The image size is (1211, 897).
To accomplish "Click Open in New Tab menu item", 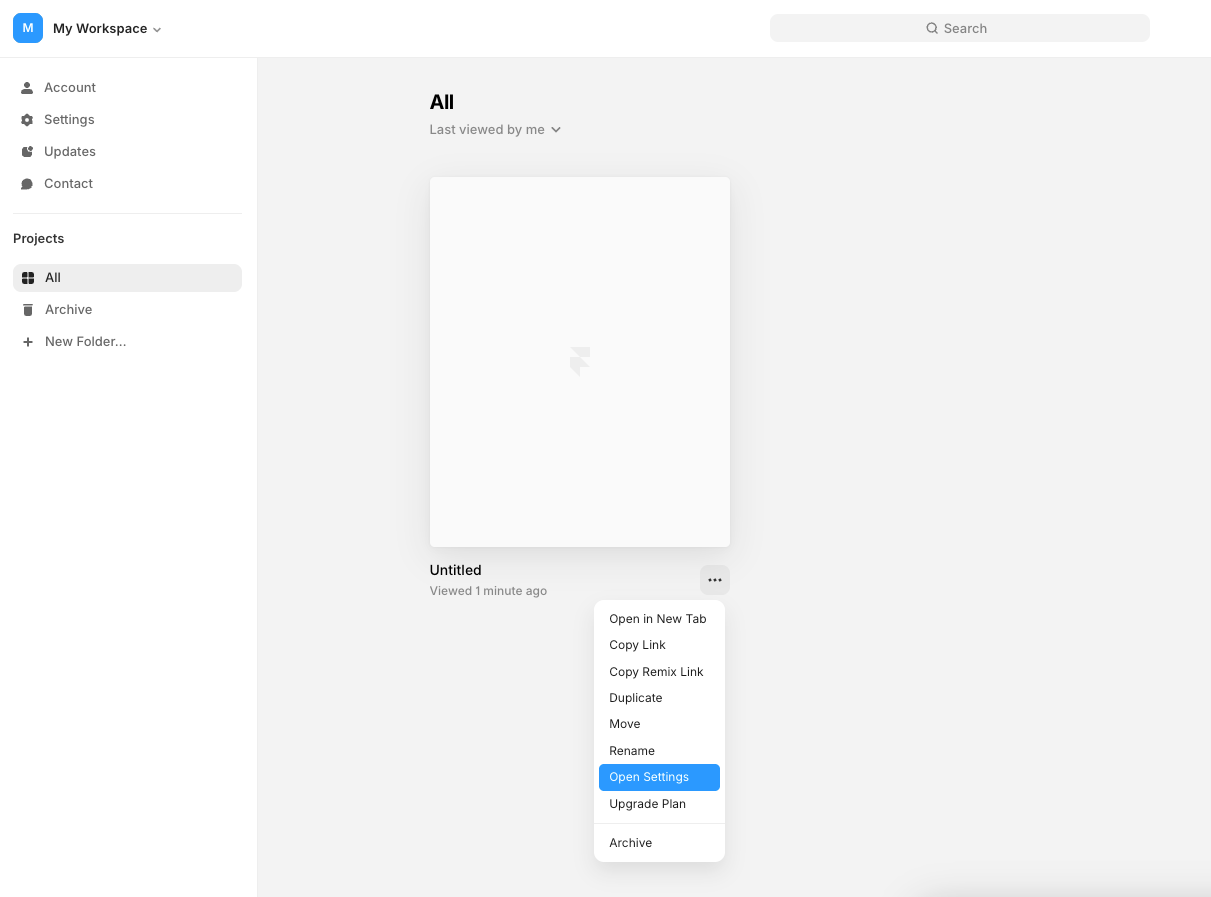I will coord(659,619).
